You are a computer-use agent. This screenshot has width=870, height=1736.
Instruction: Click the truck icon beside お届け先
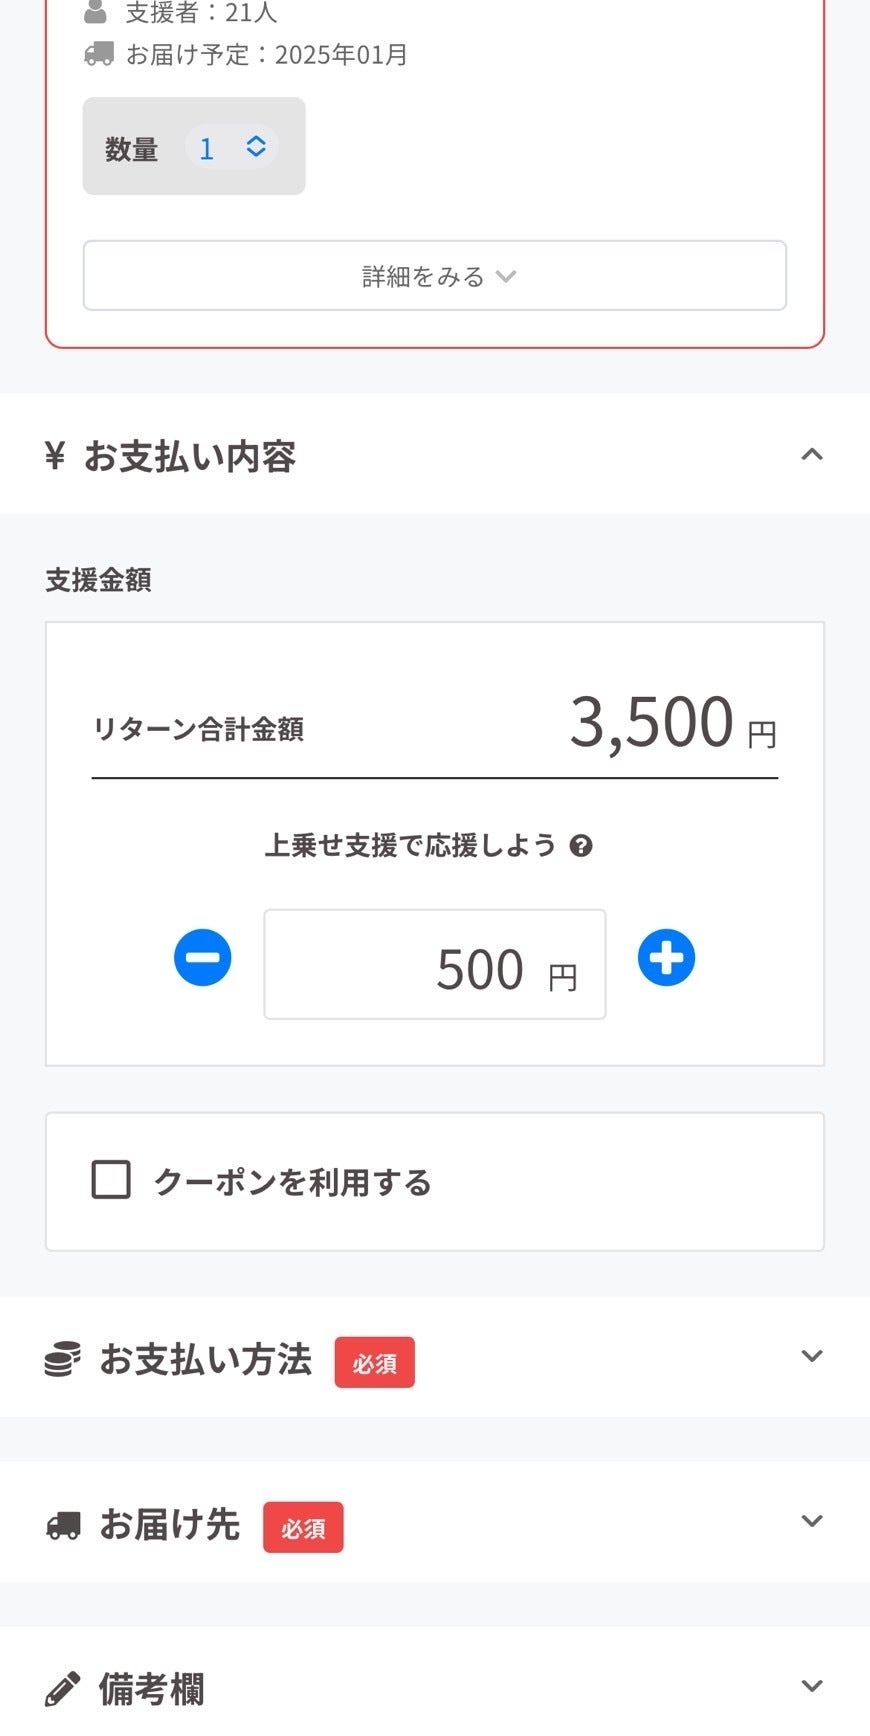pyautogui.click(x=63, y=1526)
